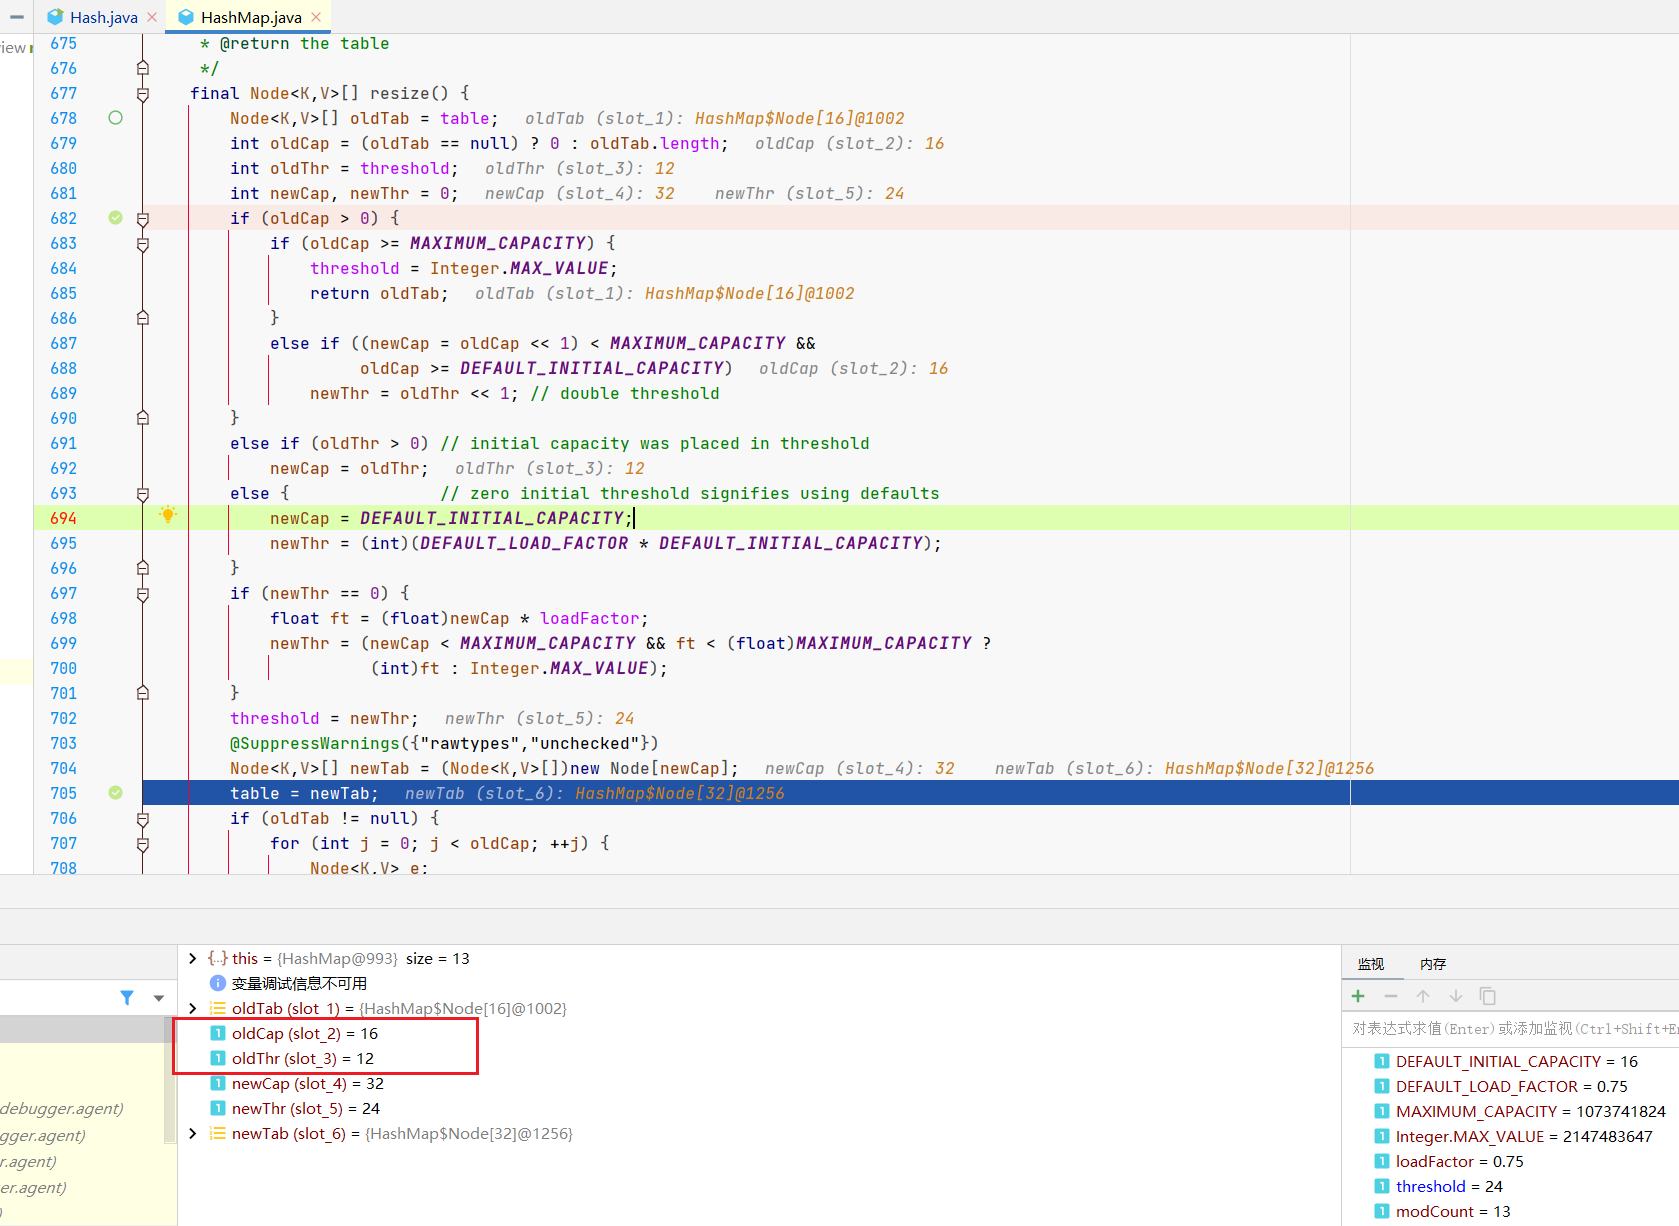Switch to the Hash.java editor tab

pyautogui.click(x=102, y=17)
